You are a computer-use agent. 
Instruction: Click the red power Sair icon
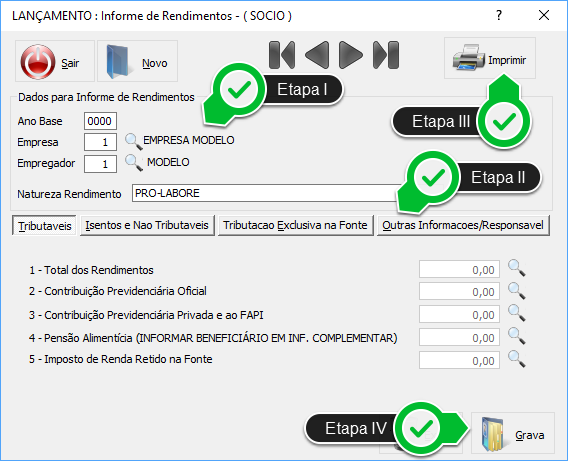[x=38, y=62]
